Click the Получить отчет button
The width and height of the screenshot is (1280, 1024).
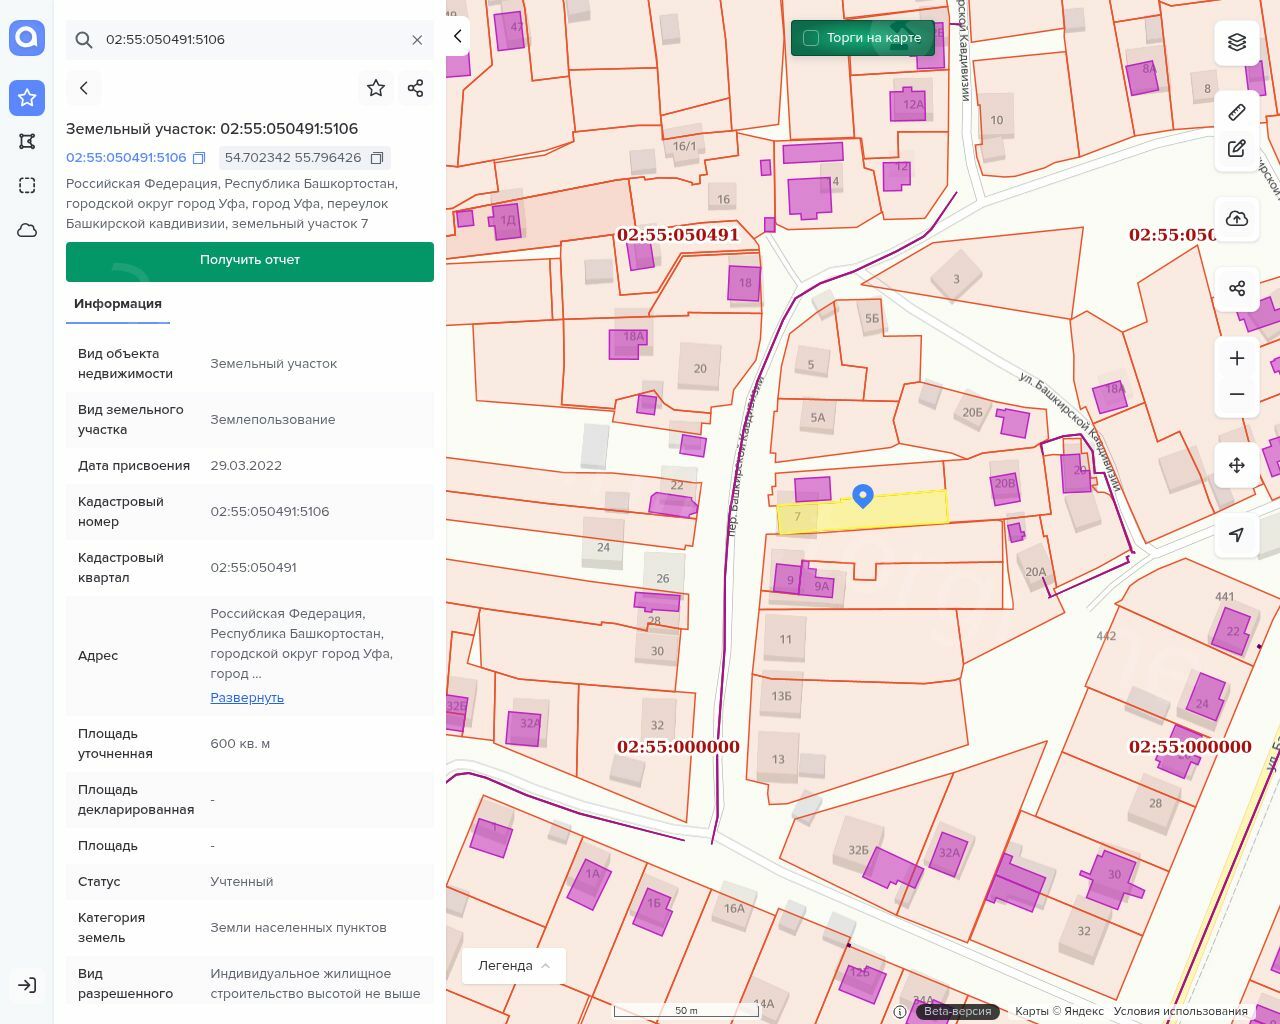[x=250, y=261]
